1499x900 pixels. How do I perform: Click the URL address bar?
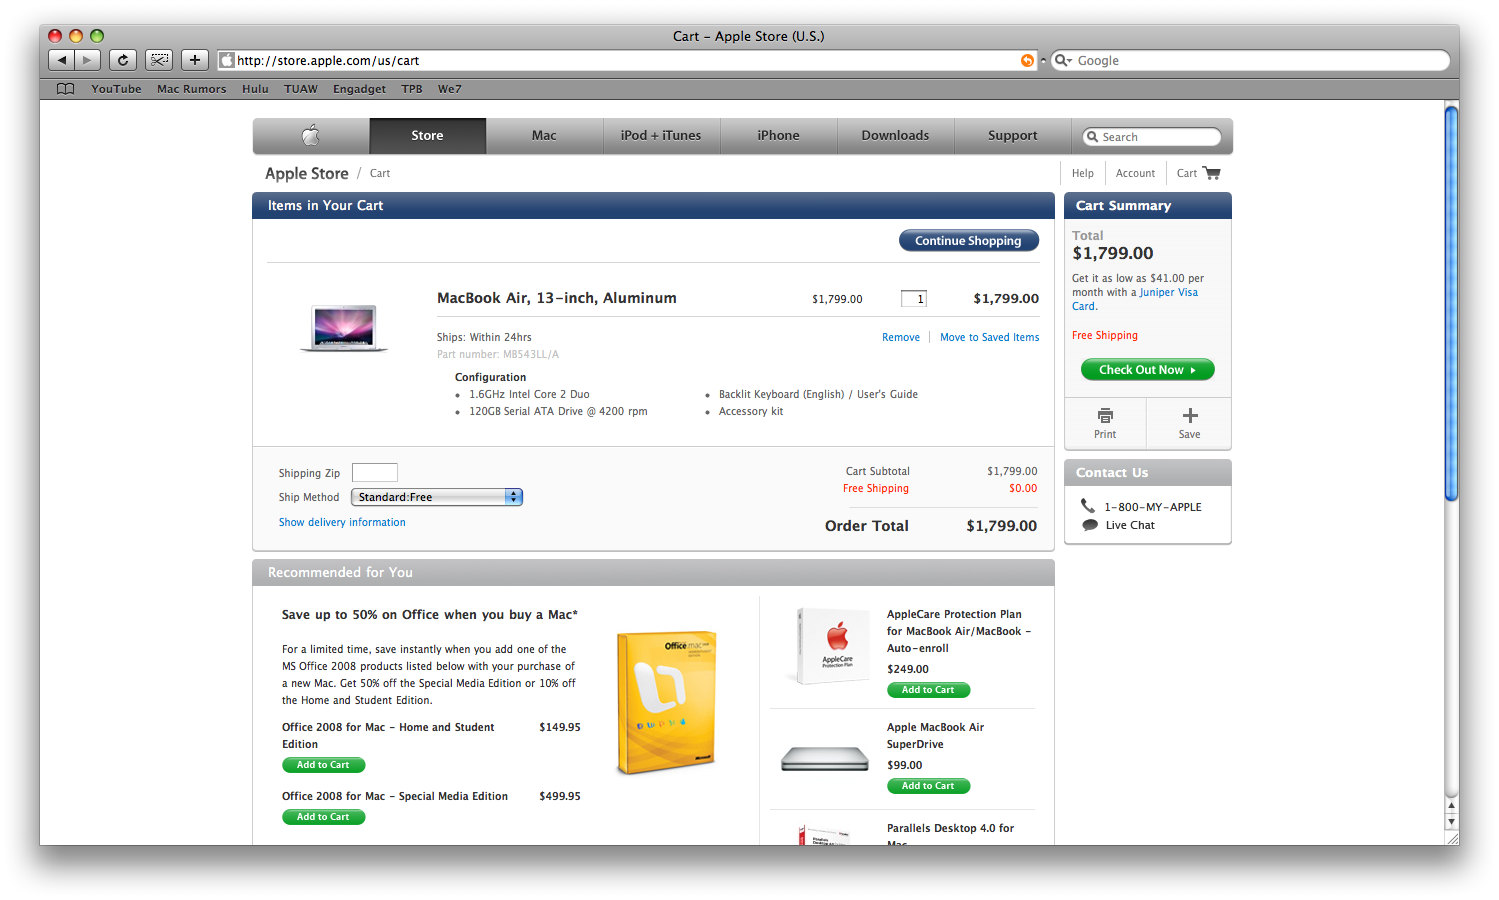(627, 60)
